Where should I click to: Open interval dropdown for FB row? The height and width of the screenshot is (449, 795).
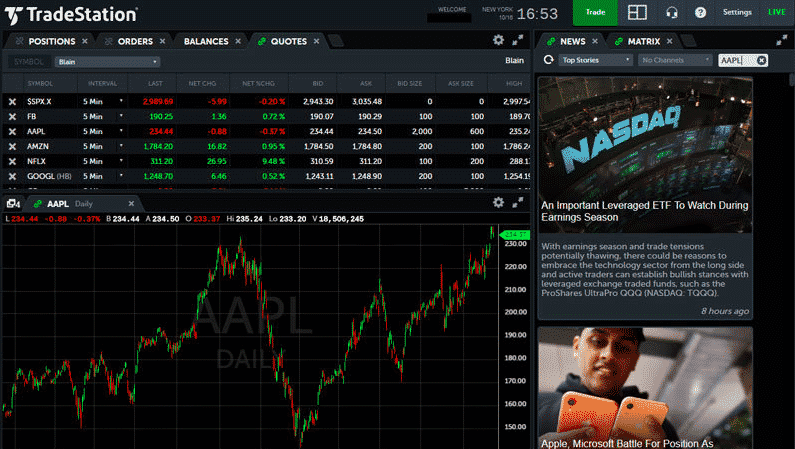tap(121, 116)
